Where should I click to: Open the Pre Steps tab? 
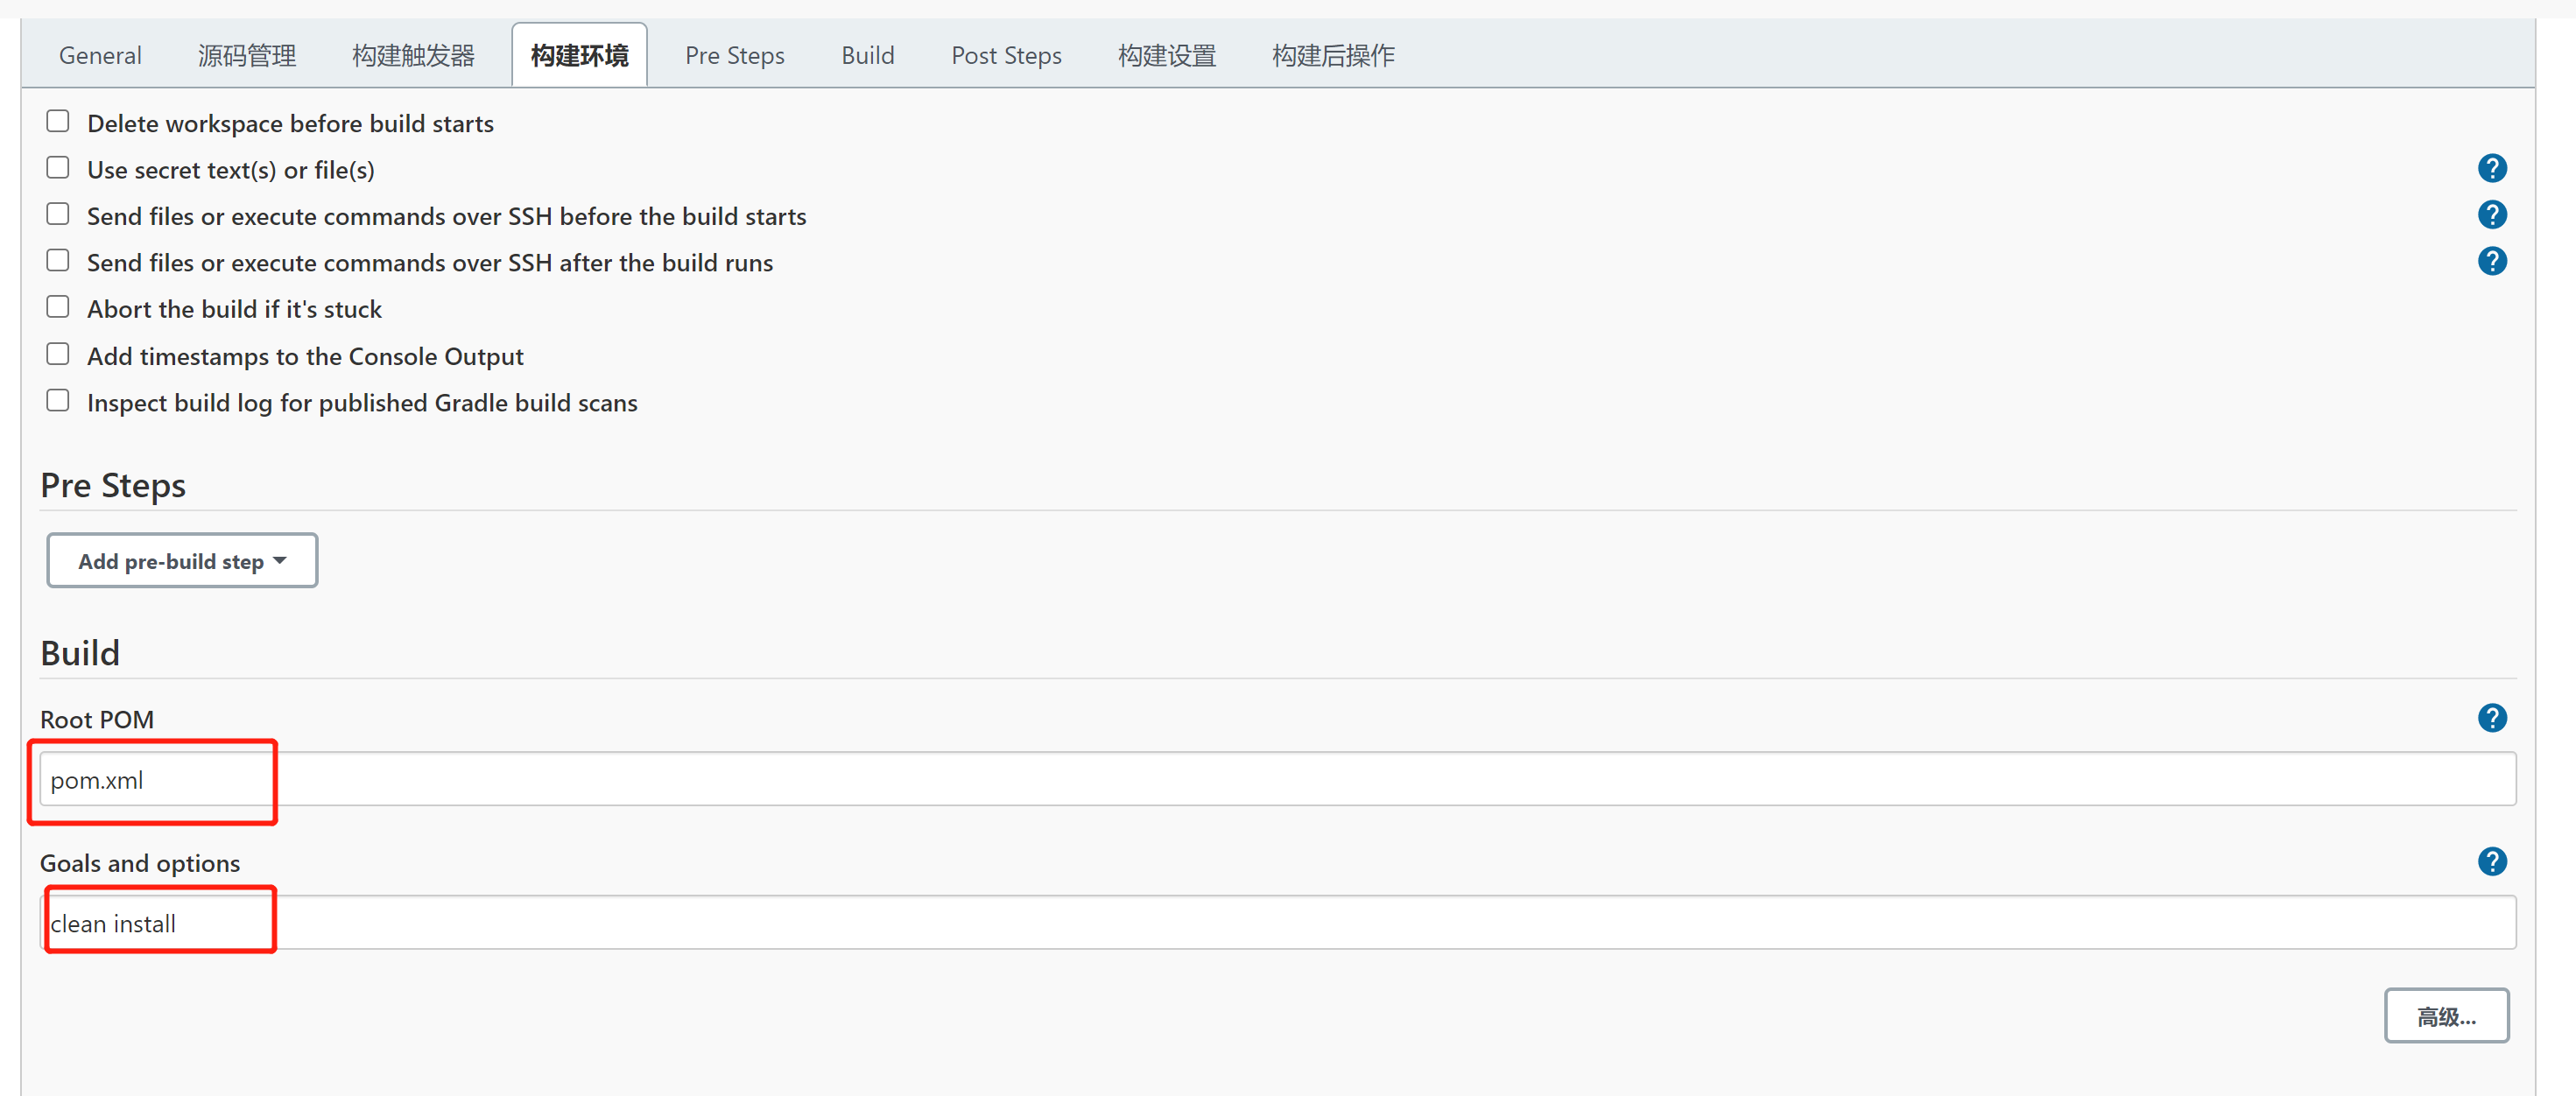(734, 55)
